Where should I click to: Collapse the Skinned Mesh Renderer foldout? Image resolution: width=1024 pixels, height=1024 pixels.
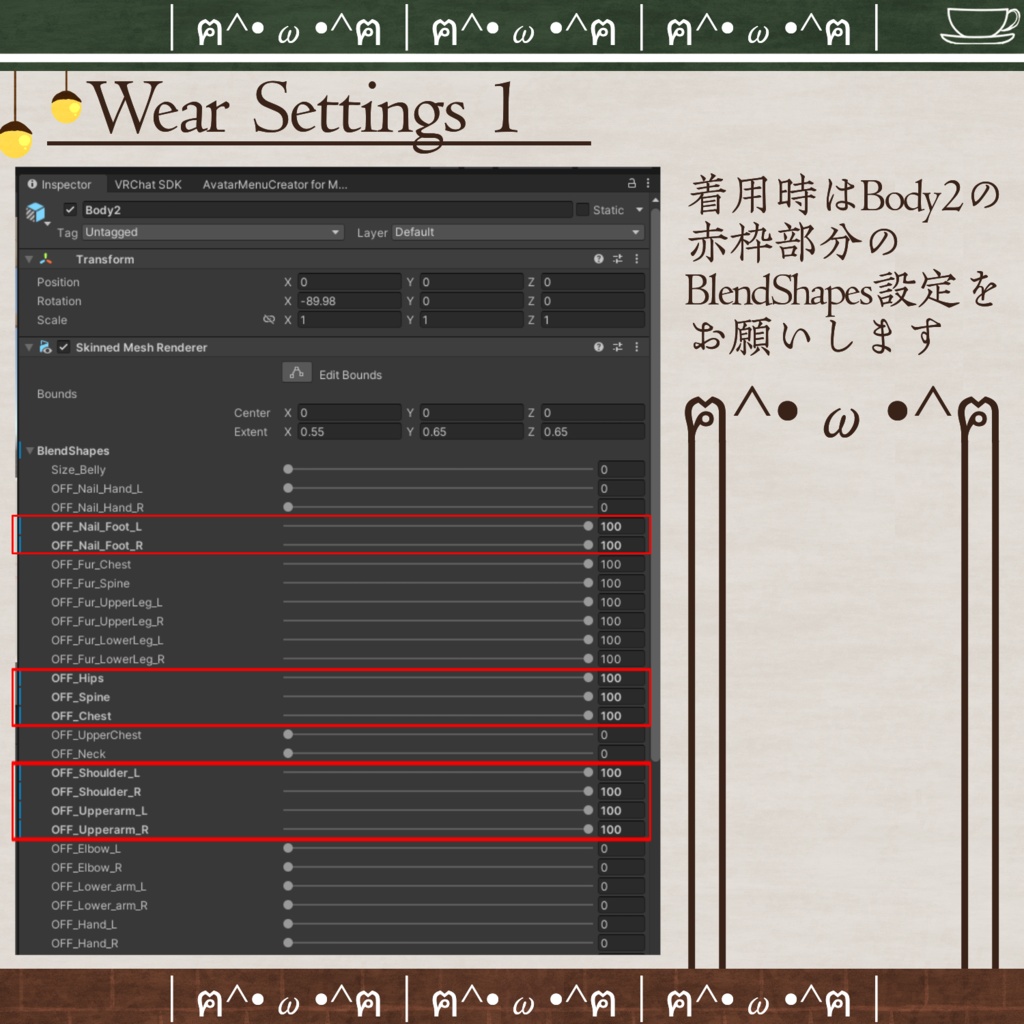coord(29,347)
